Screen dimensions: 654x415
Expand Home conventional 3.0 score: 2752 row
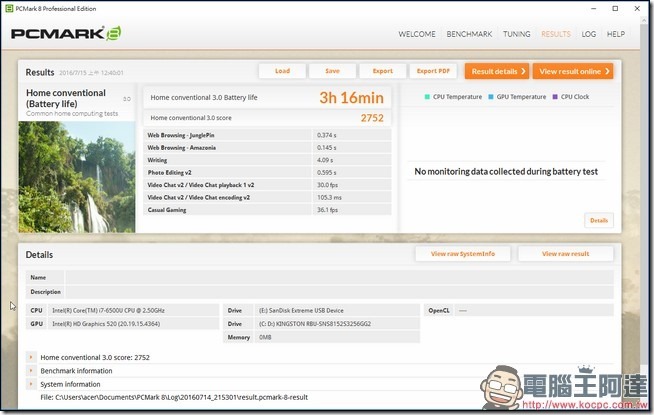(31, 357)
